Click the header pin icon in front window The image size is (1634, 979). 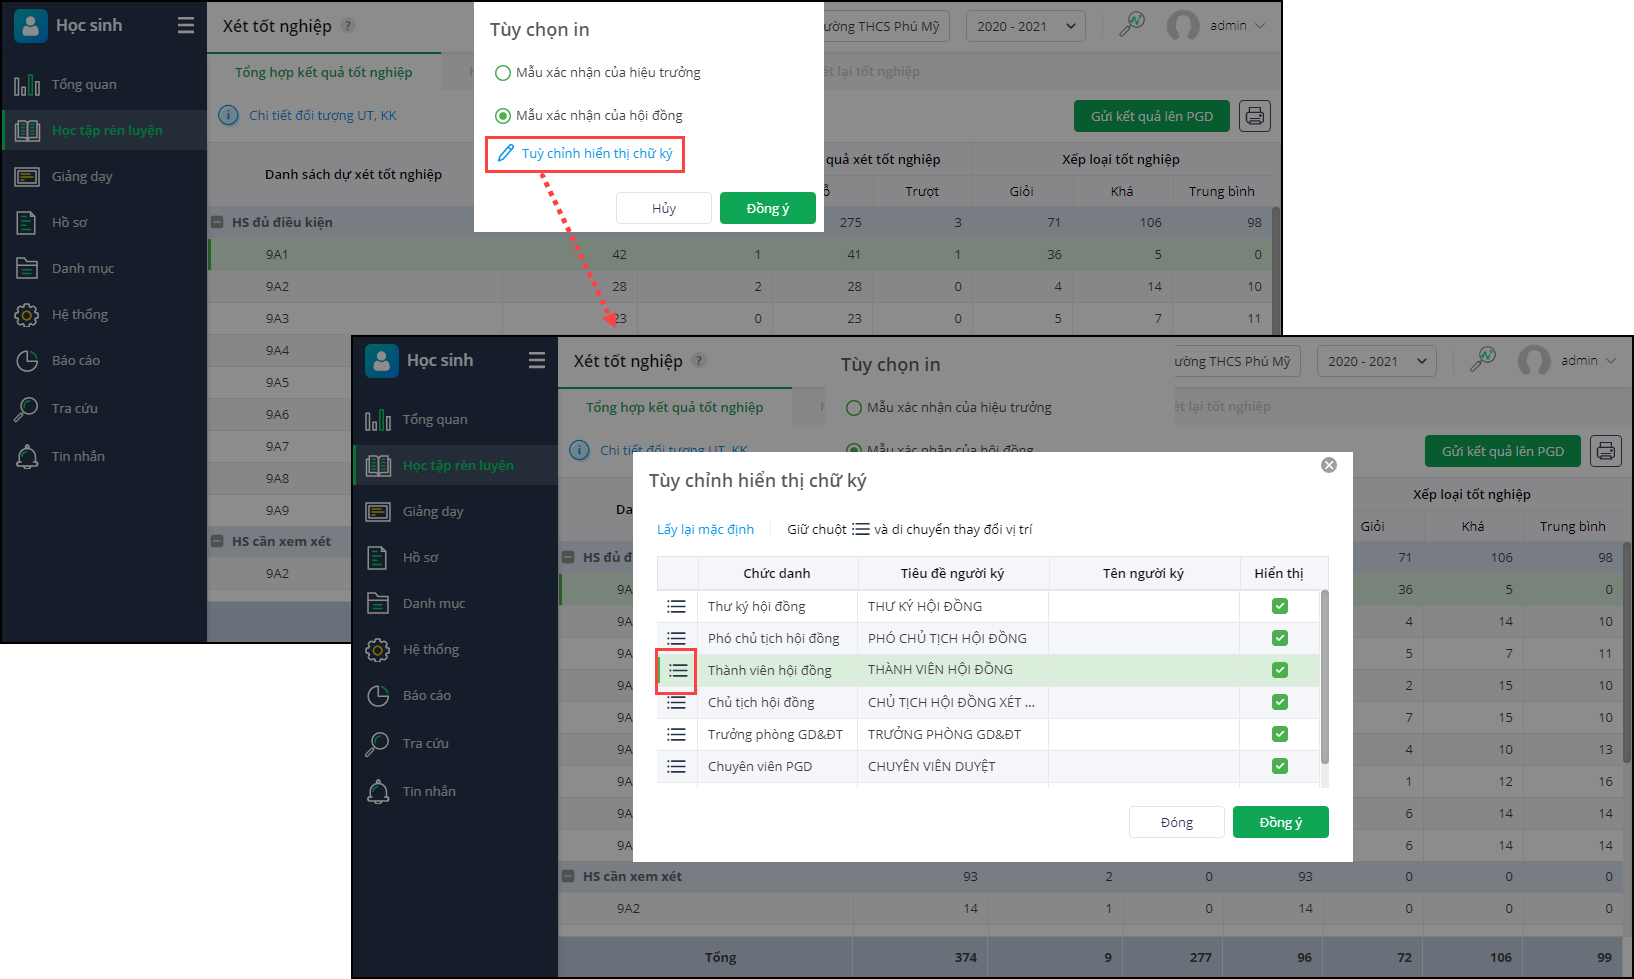[1483, 359]
